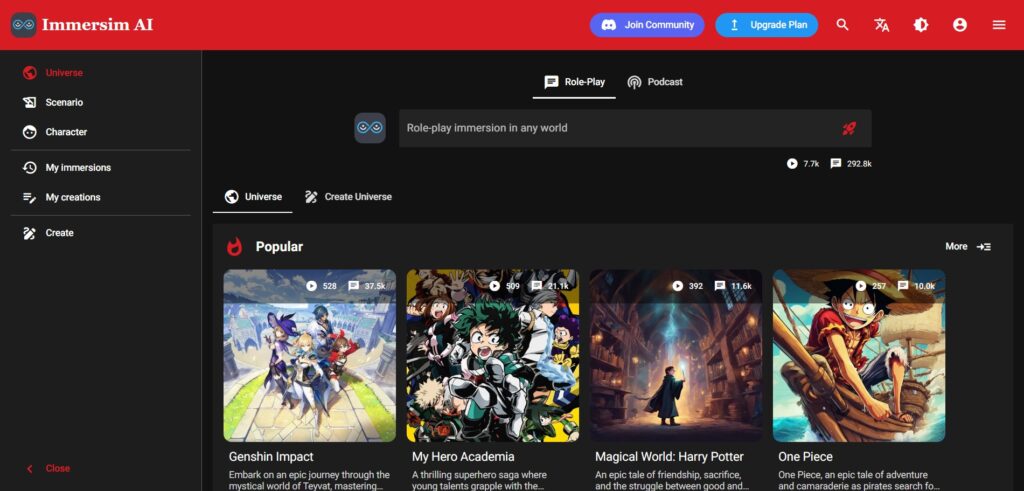The width and height of the screenshot is (1024, 491).
Task: Click the Character face icon
Action: click(x=29, y=132)
